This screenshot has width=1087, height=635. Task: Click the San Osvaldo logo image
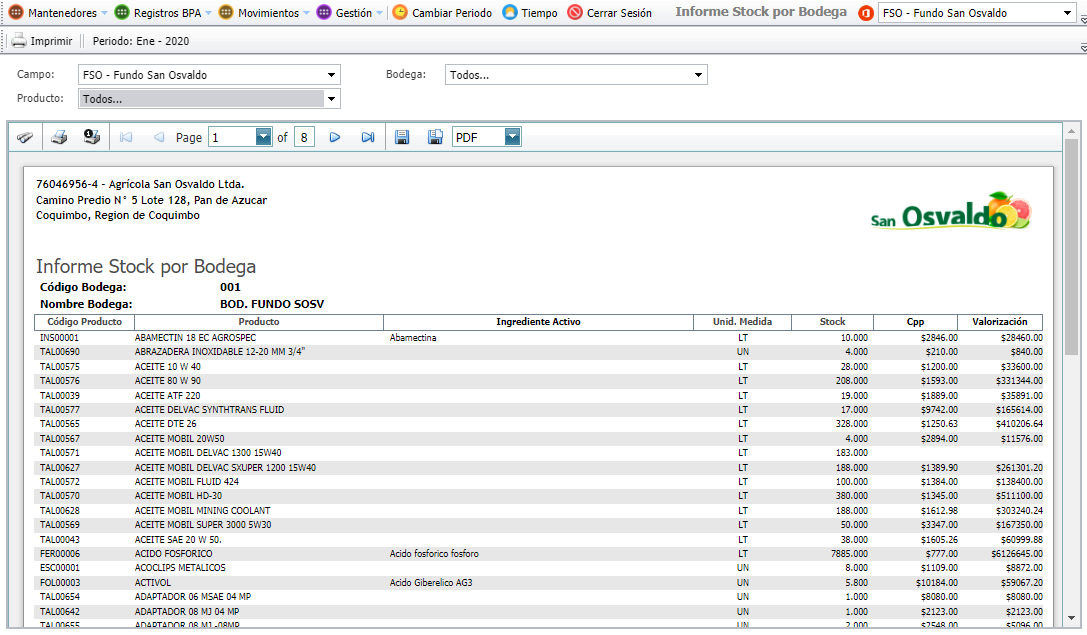(951, 211)
